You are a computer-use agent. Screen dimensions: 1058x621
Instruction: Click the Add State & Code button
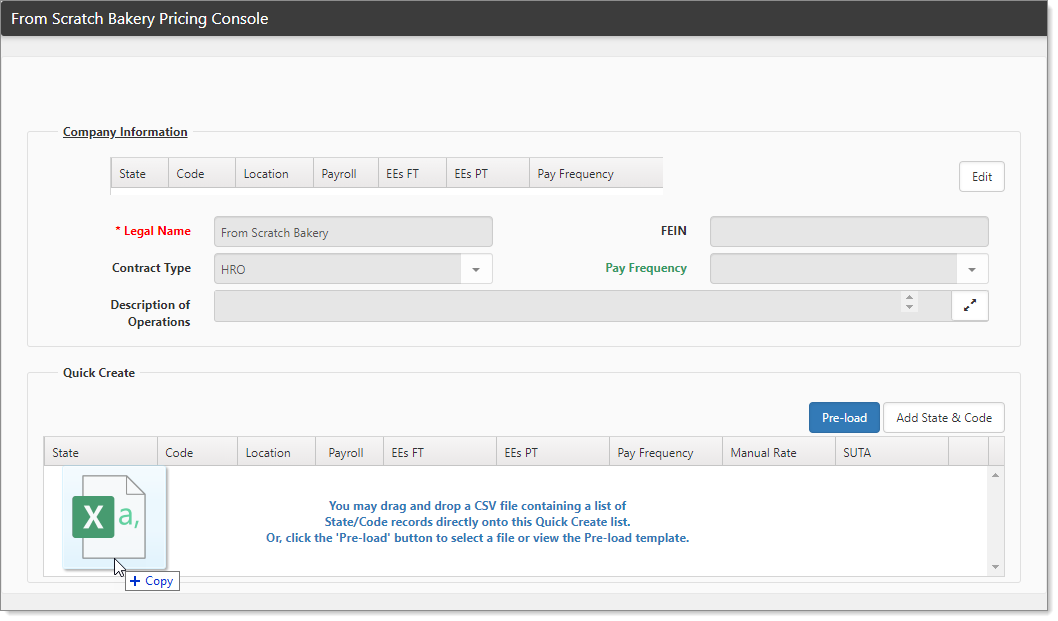point(943,418)
